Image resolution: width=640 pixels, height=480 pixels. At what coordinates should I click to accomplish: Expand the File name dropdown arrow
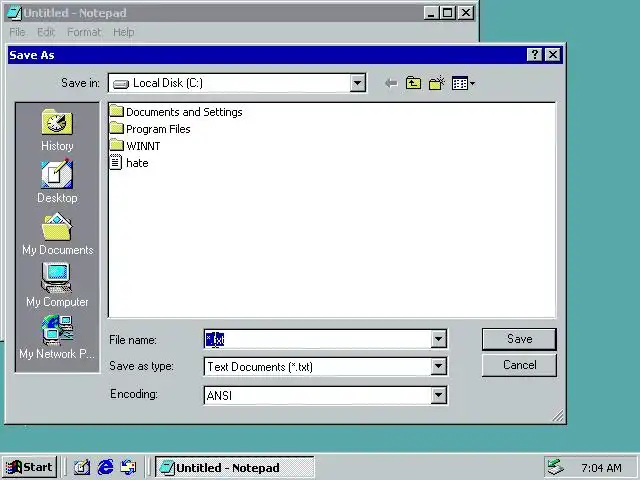pos(438,339)
